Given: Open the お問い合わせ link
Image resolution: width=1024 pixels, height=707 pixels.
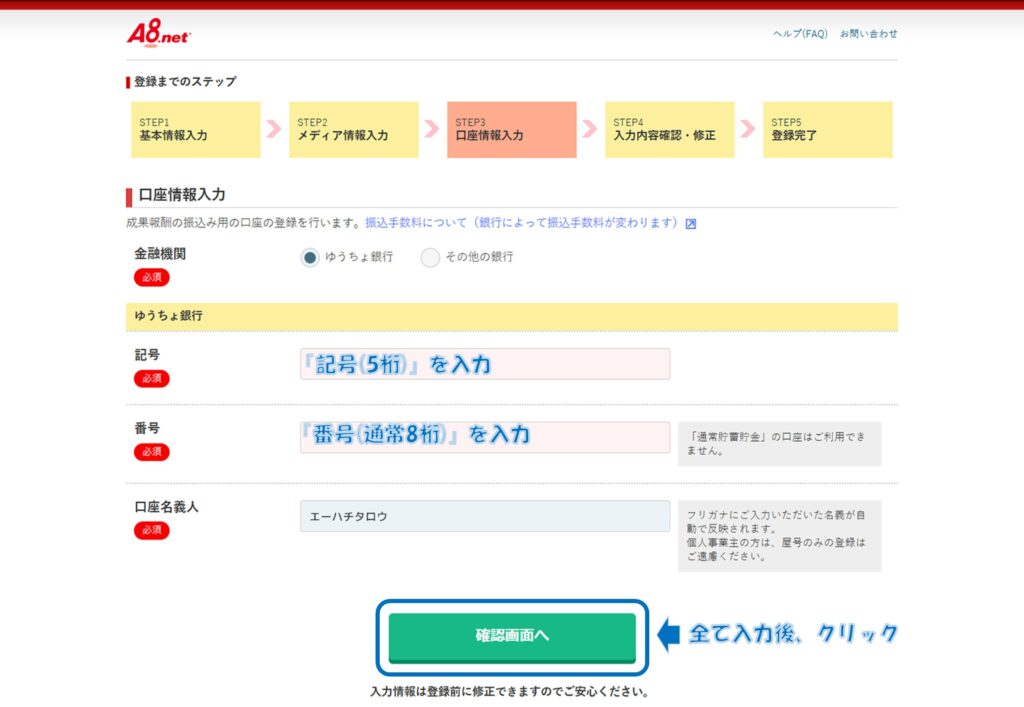Looking at the screenshot, I should tap(868, 34).
